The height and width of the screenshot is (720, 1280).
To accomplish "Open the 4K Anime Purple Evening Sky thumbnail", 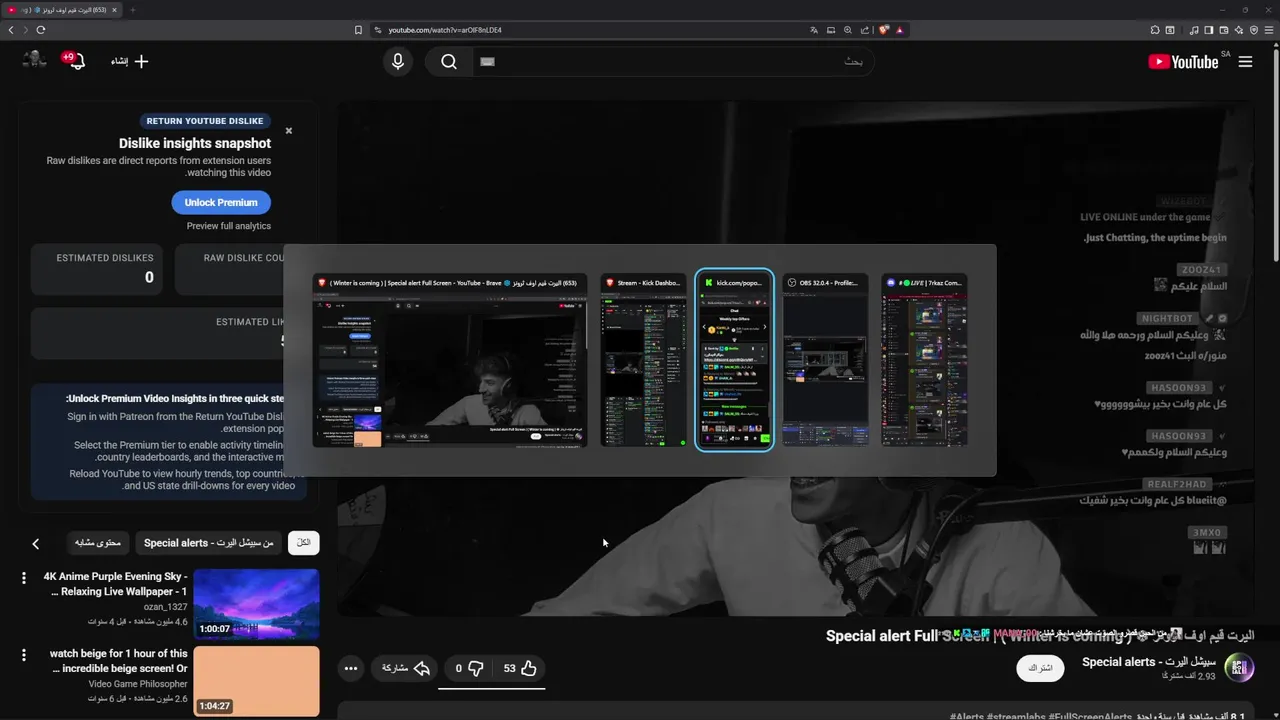I will (x=256, y=604).
